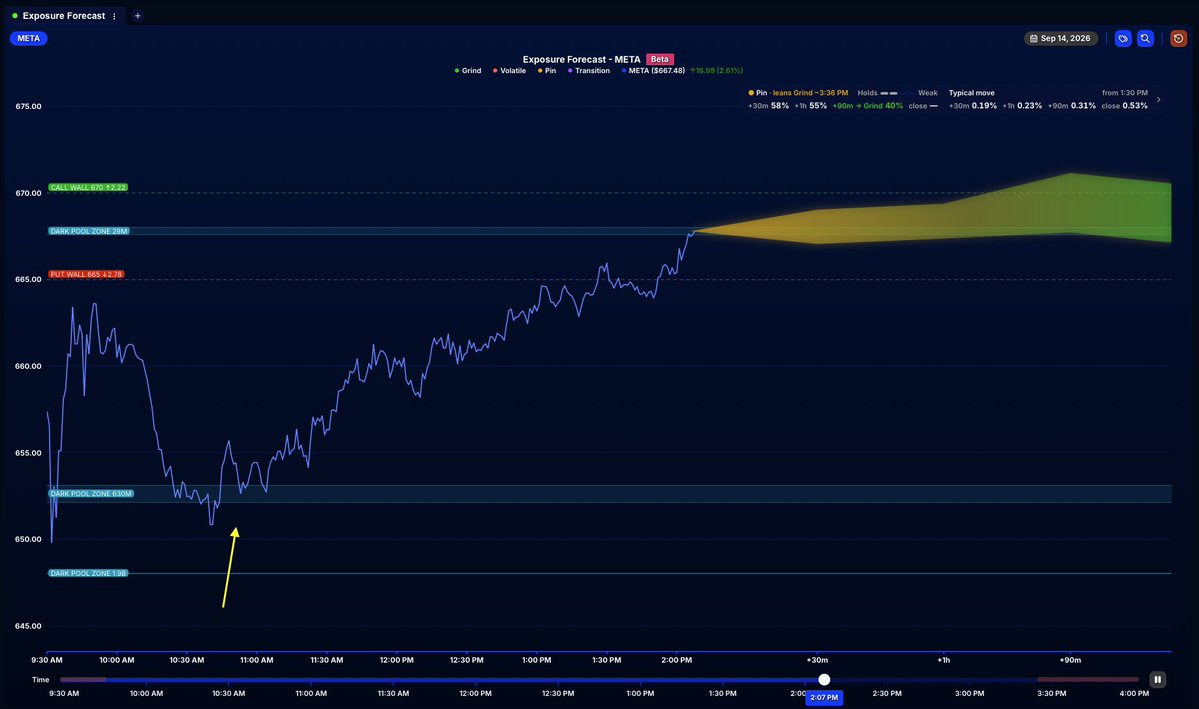Toggle the Transition legend item
1199x709 pixels.
589,70
